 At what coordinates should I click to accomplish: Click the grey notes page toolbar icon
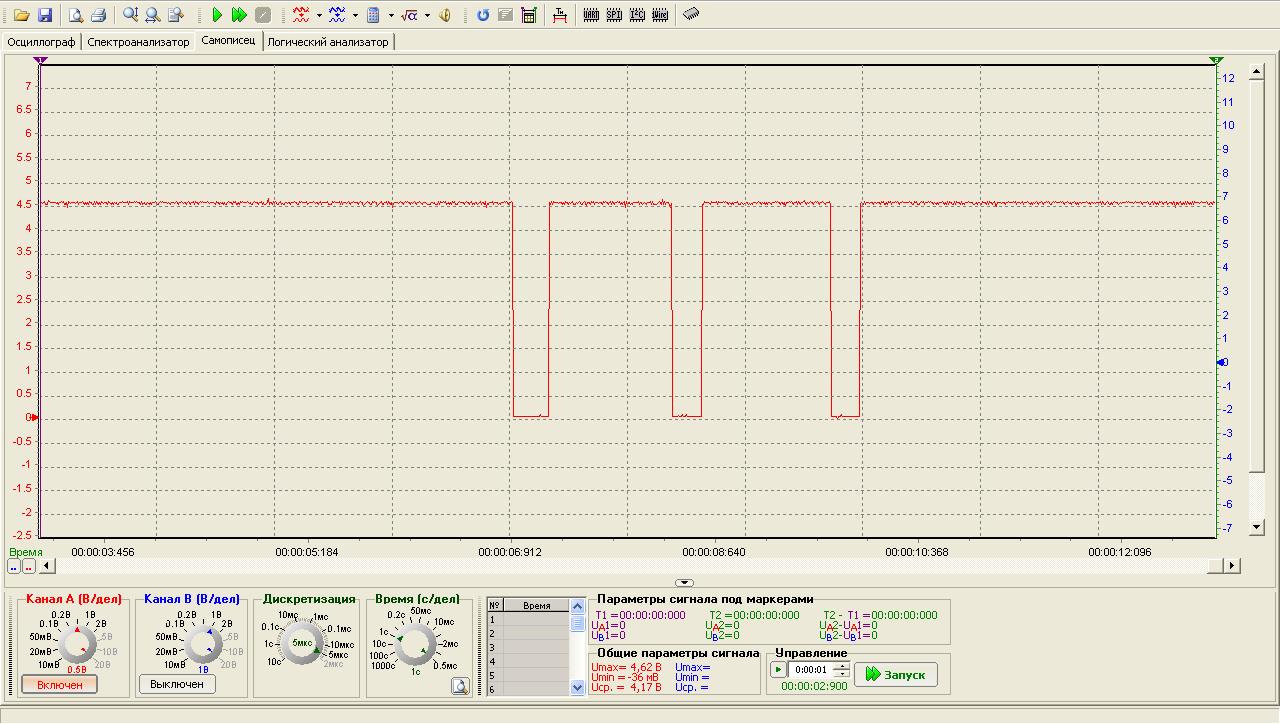click(x=506, y=15)
